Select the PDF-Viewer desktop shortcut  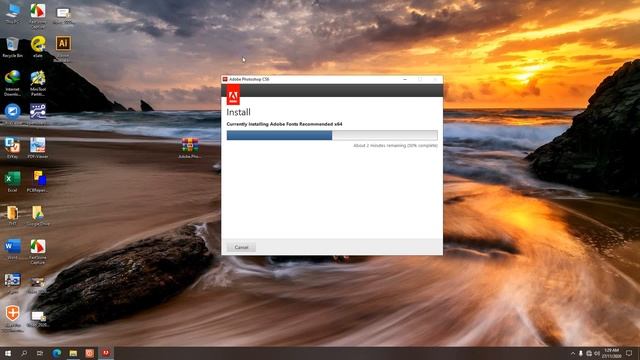point(38,148)
